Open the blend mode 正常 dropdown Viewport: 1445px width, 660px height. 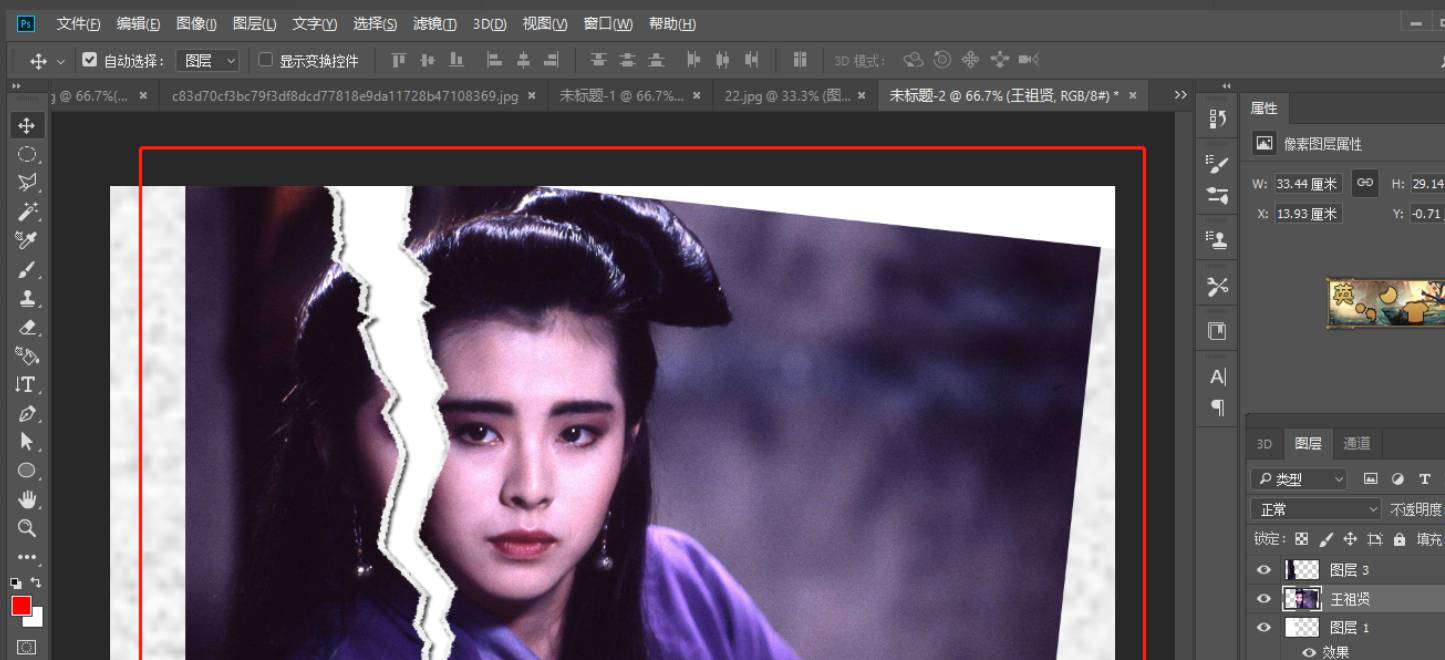pyautogui.click(x=1316, y=510)
